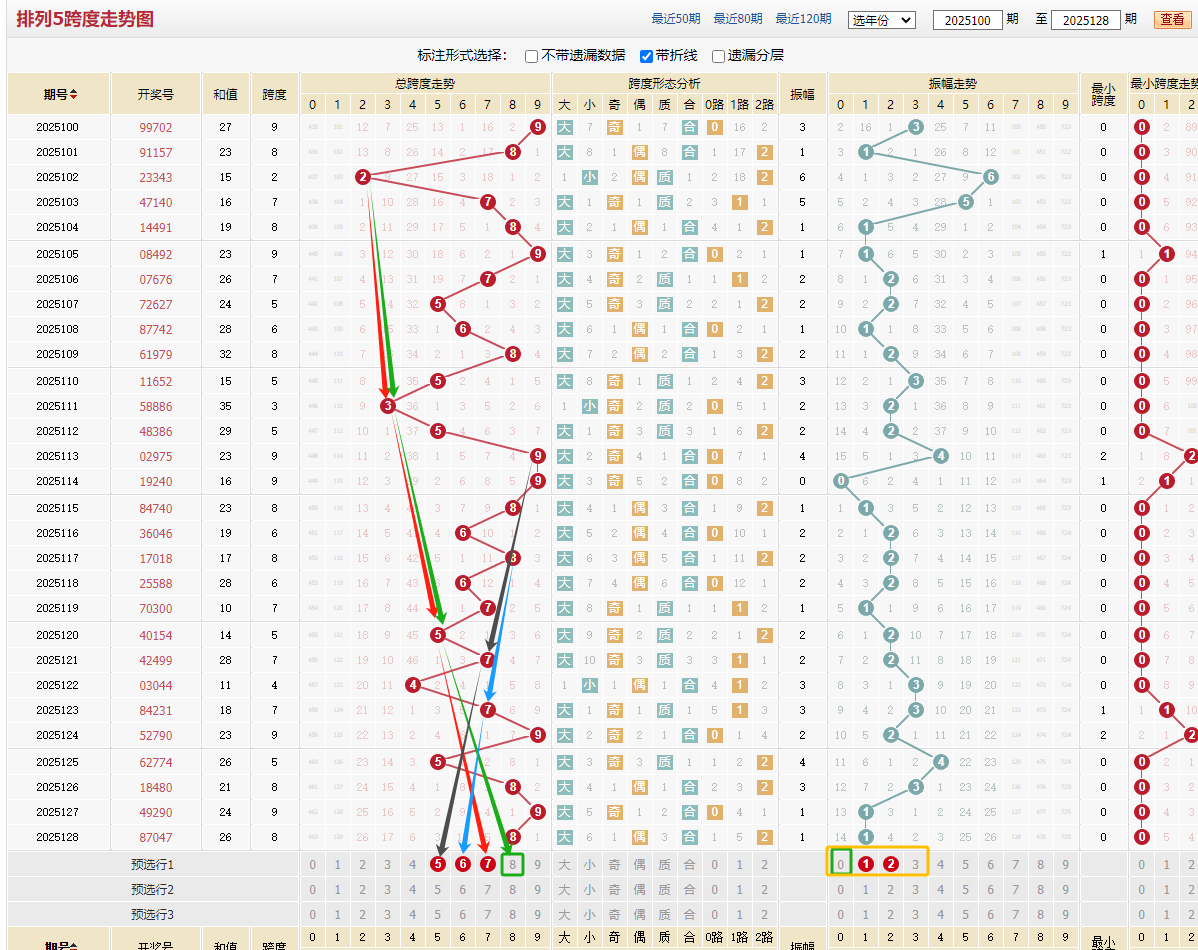
Task: Focus the start period field showing 2025100
Action: pyautogui.click(x=967, y=20)
